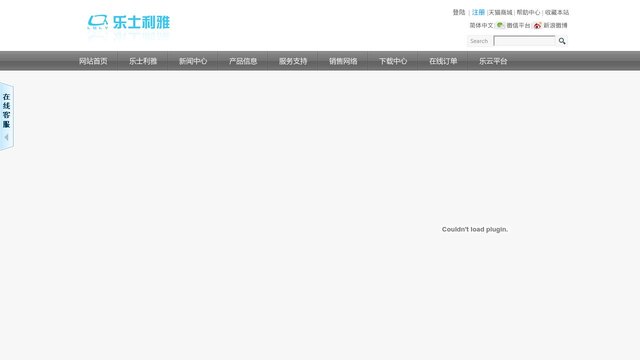Focus the Search input field
The width and height of the screenshot is (640, 360).
tap(524, 41)
